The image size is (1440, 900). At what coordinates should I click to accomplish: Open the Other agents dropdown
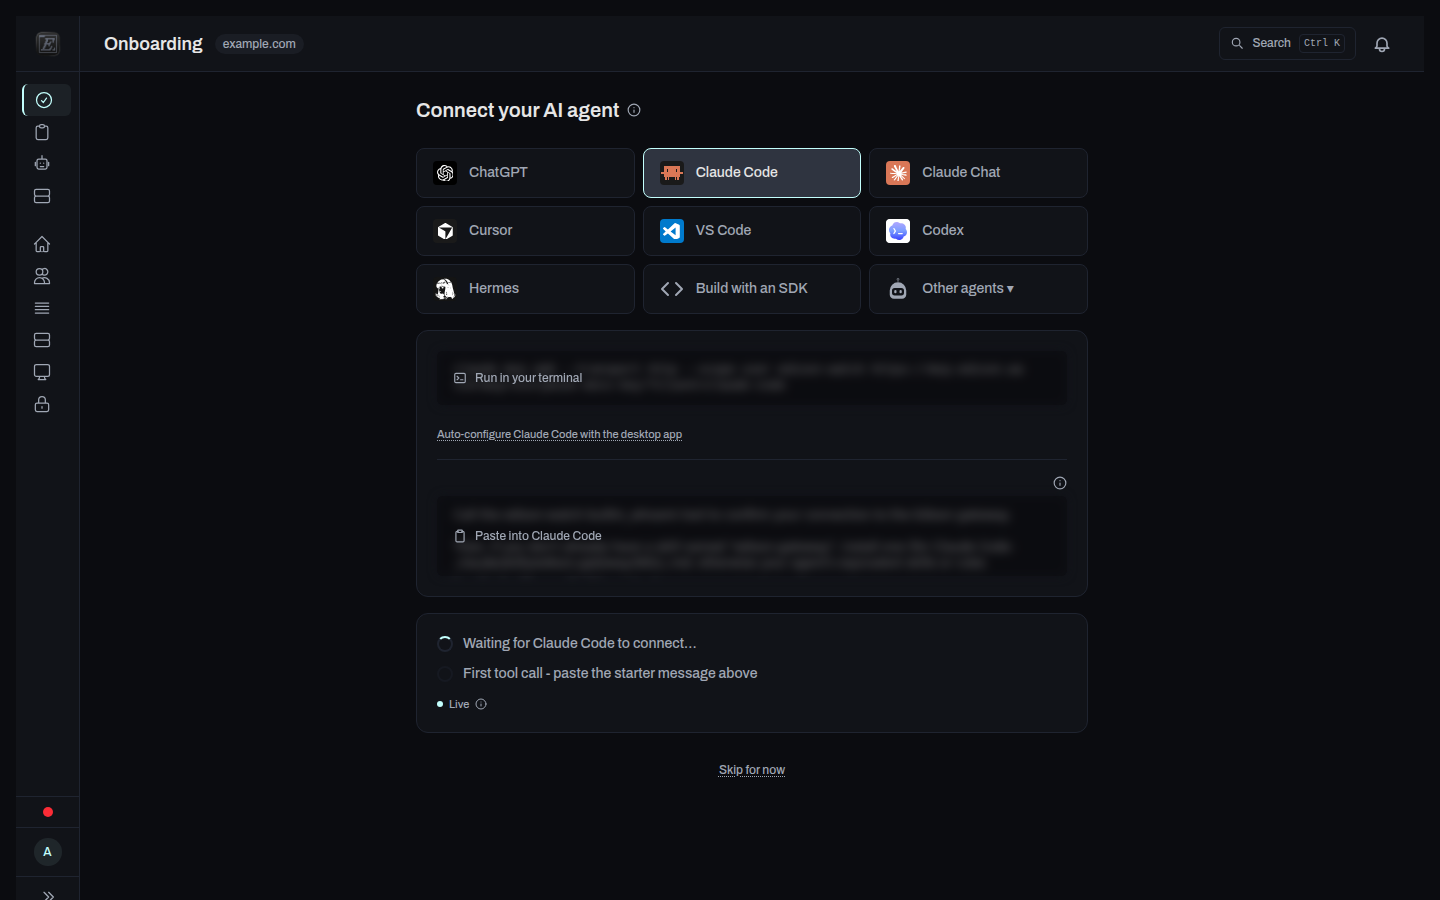tap(978, 289)
